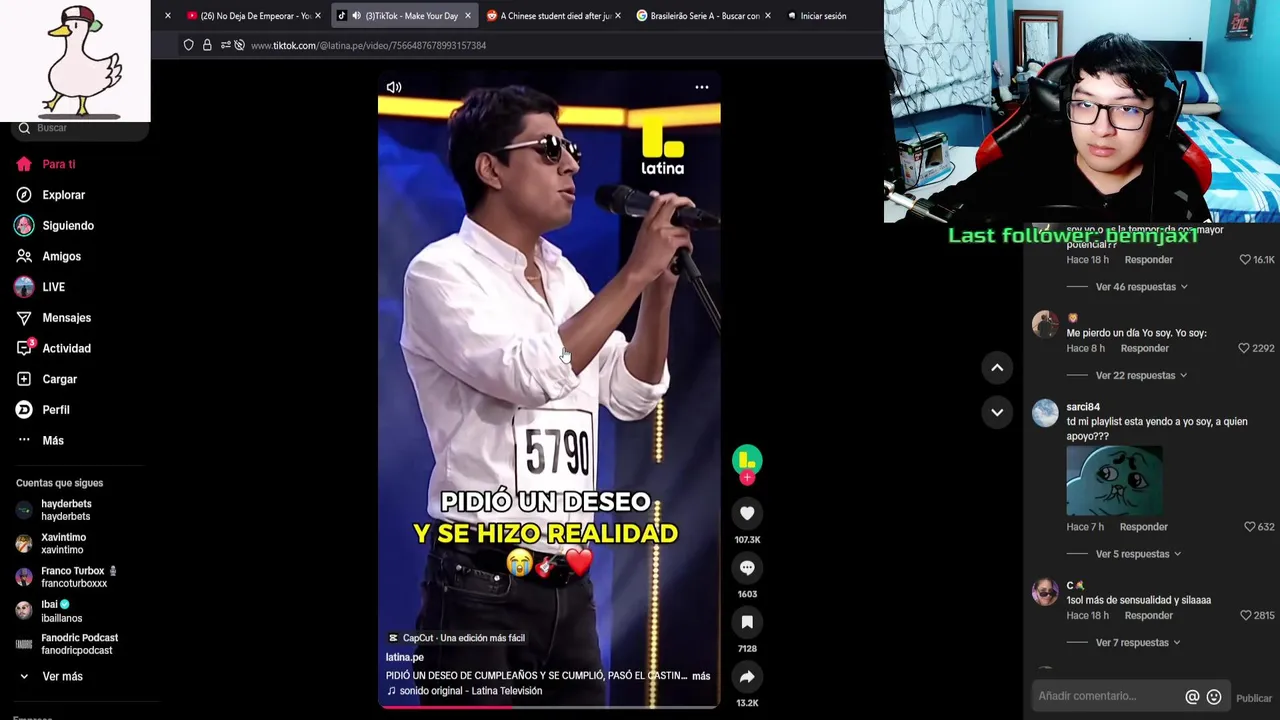Open the comments bubble icon
This screenshot has height=720, width=1280.
[747, 567]
